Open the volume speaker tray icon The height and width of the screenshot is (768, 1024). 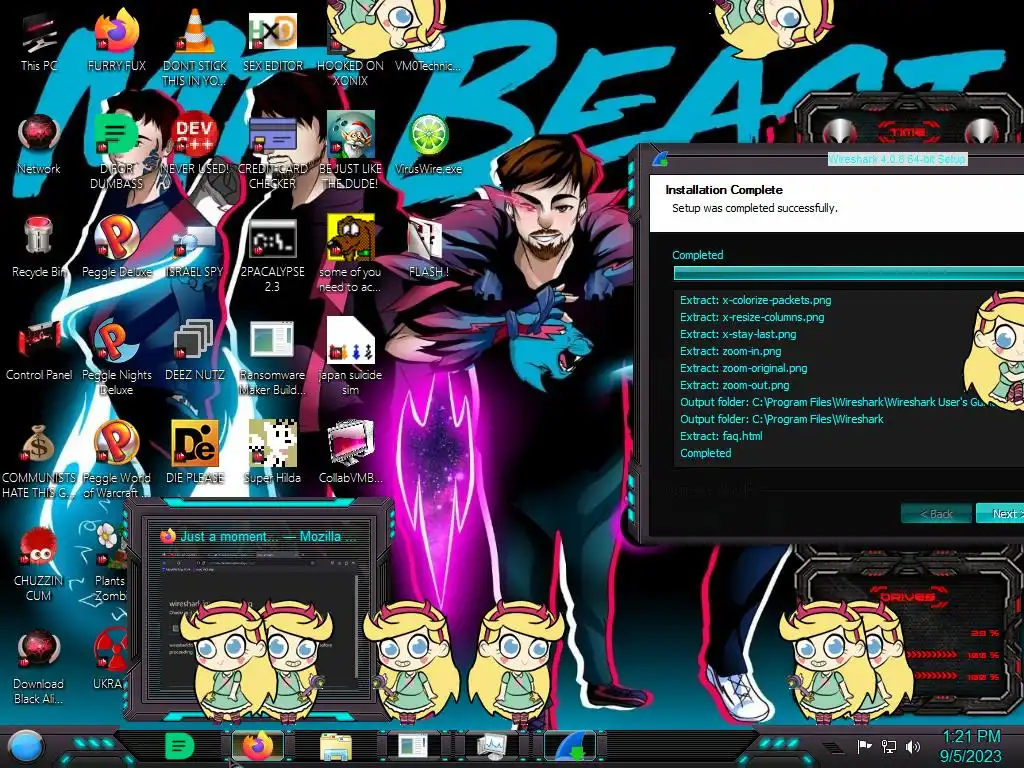pos(913,746)
